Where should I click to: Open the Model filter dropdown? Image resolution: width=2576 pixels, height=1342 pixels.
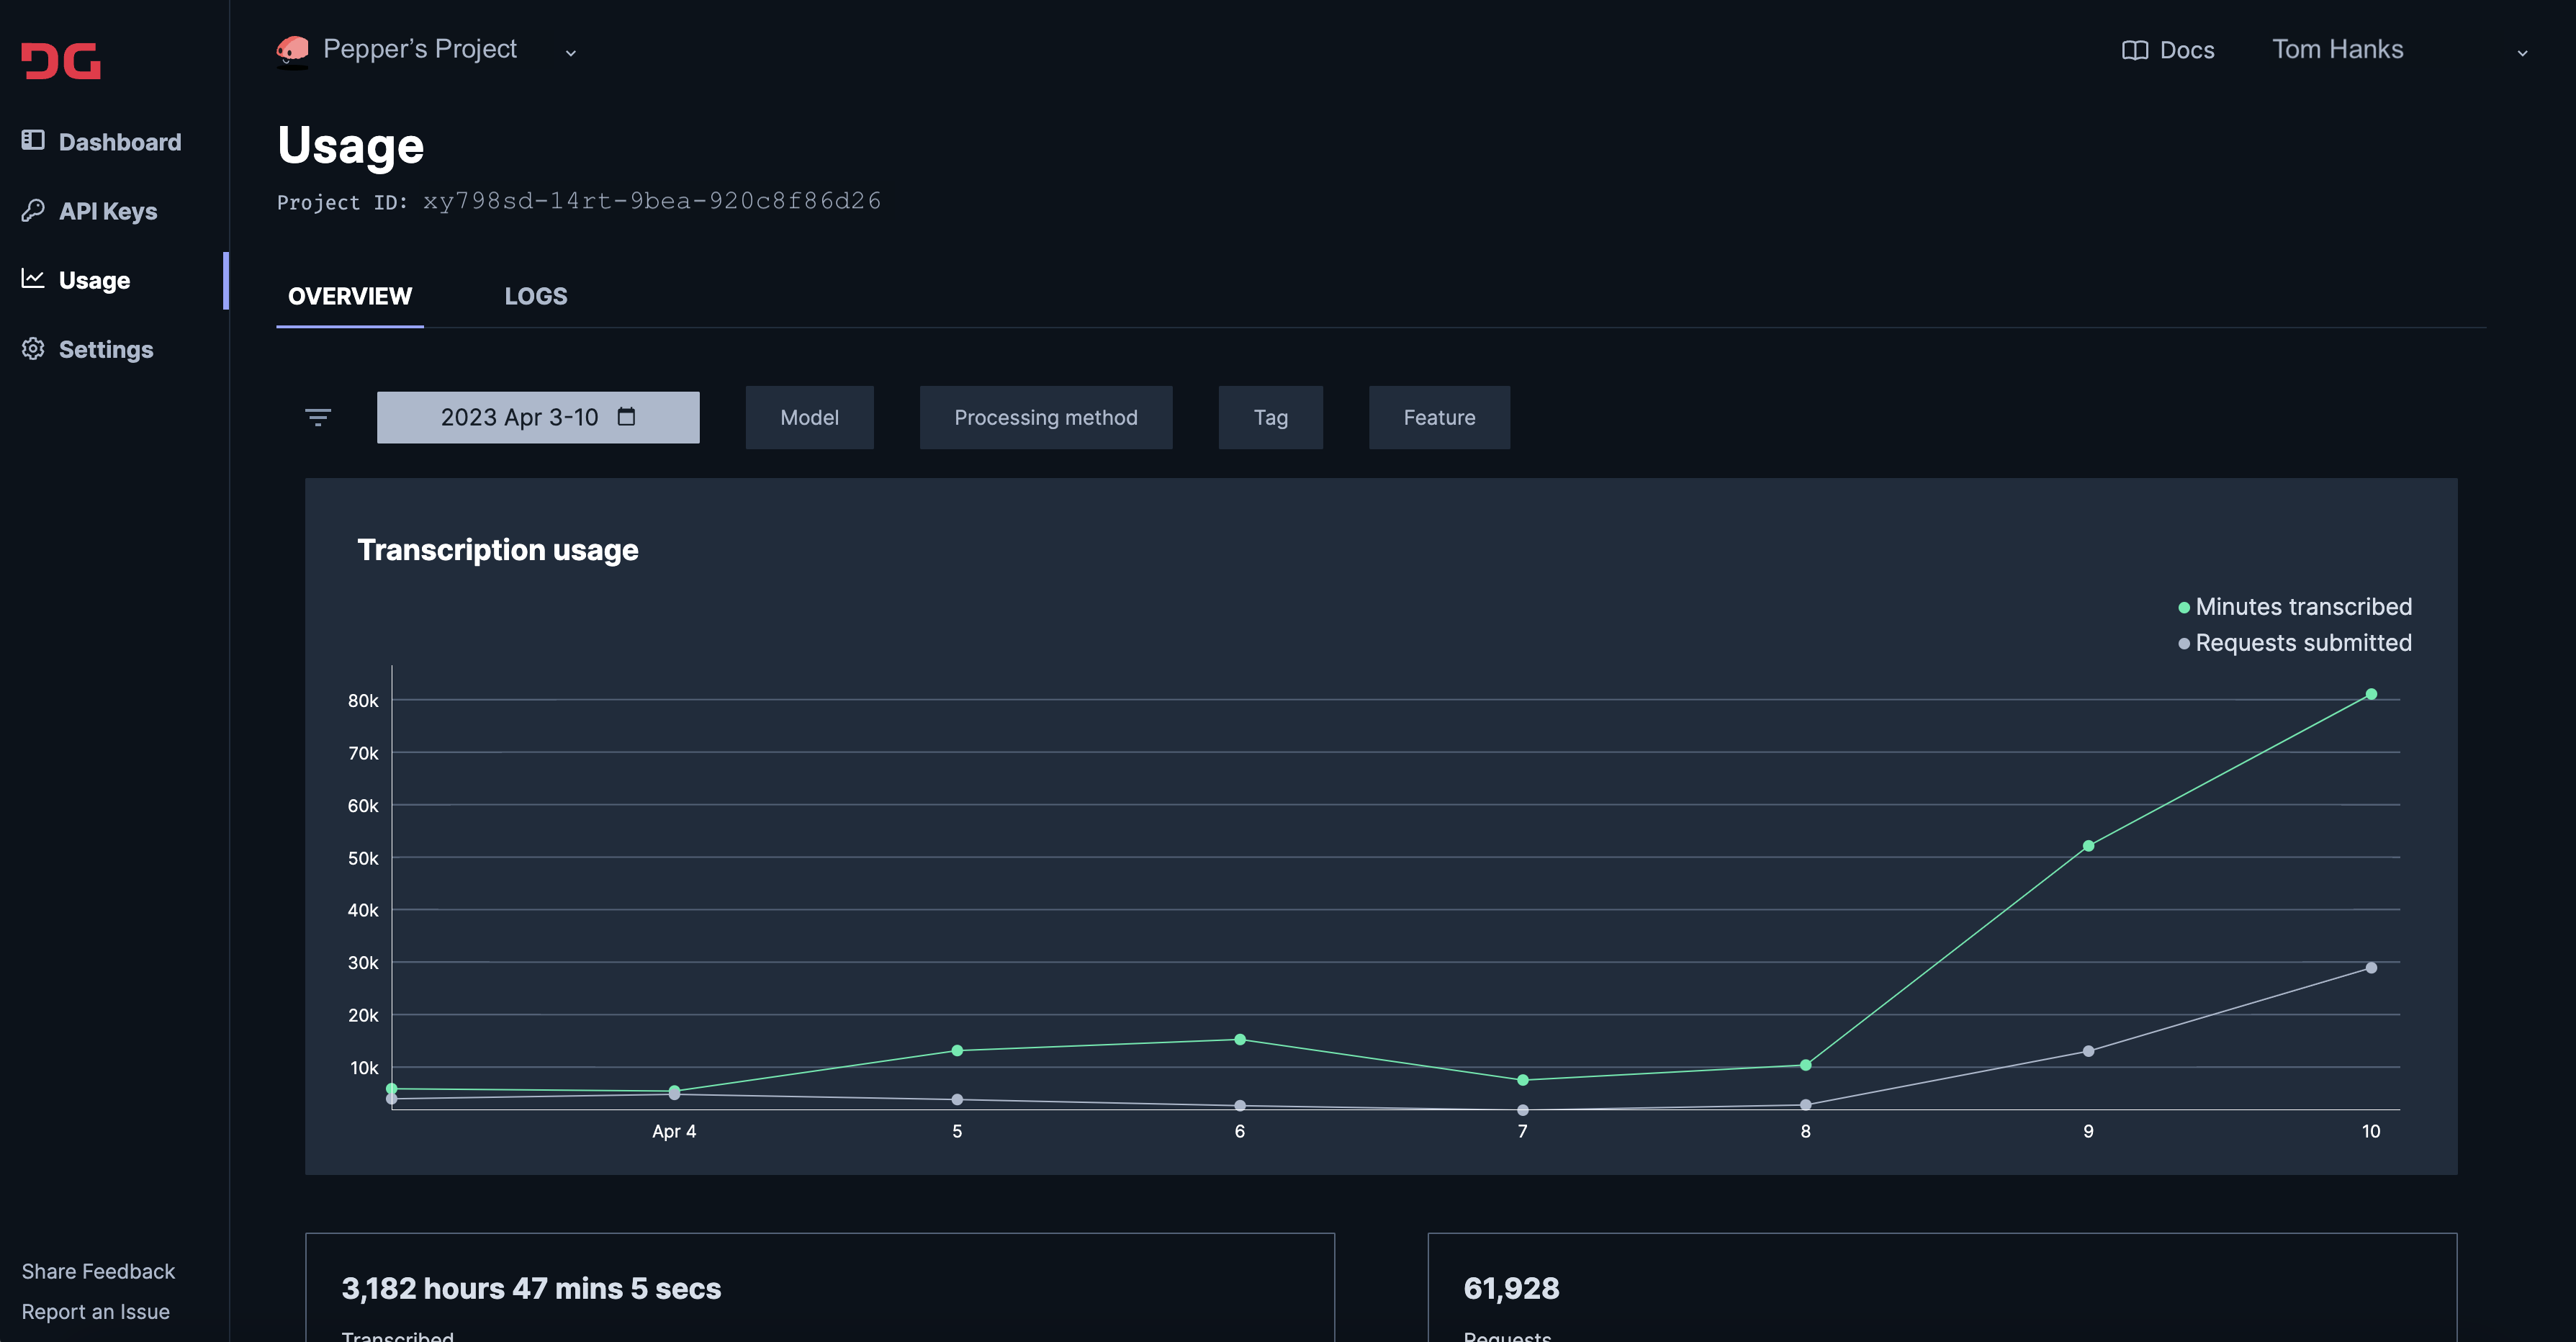pyautogui.click(x=809, y=417)
